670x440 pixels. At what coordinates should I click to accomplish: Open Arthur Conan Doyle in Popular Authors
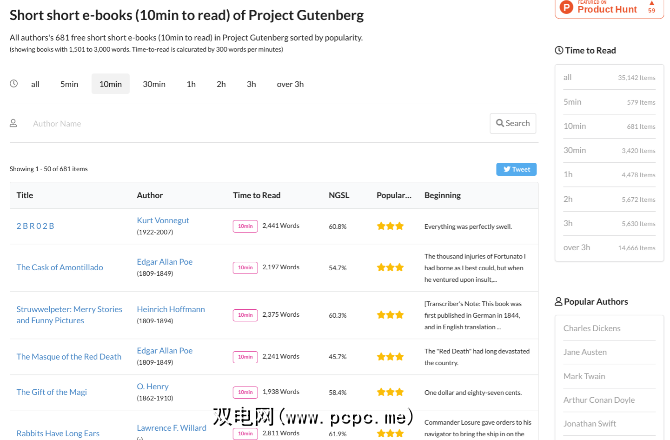[599, 400]
